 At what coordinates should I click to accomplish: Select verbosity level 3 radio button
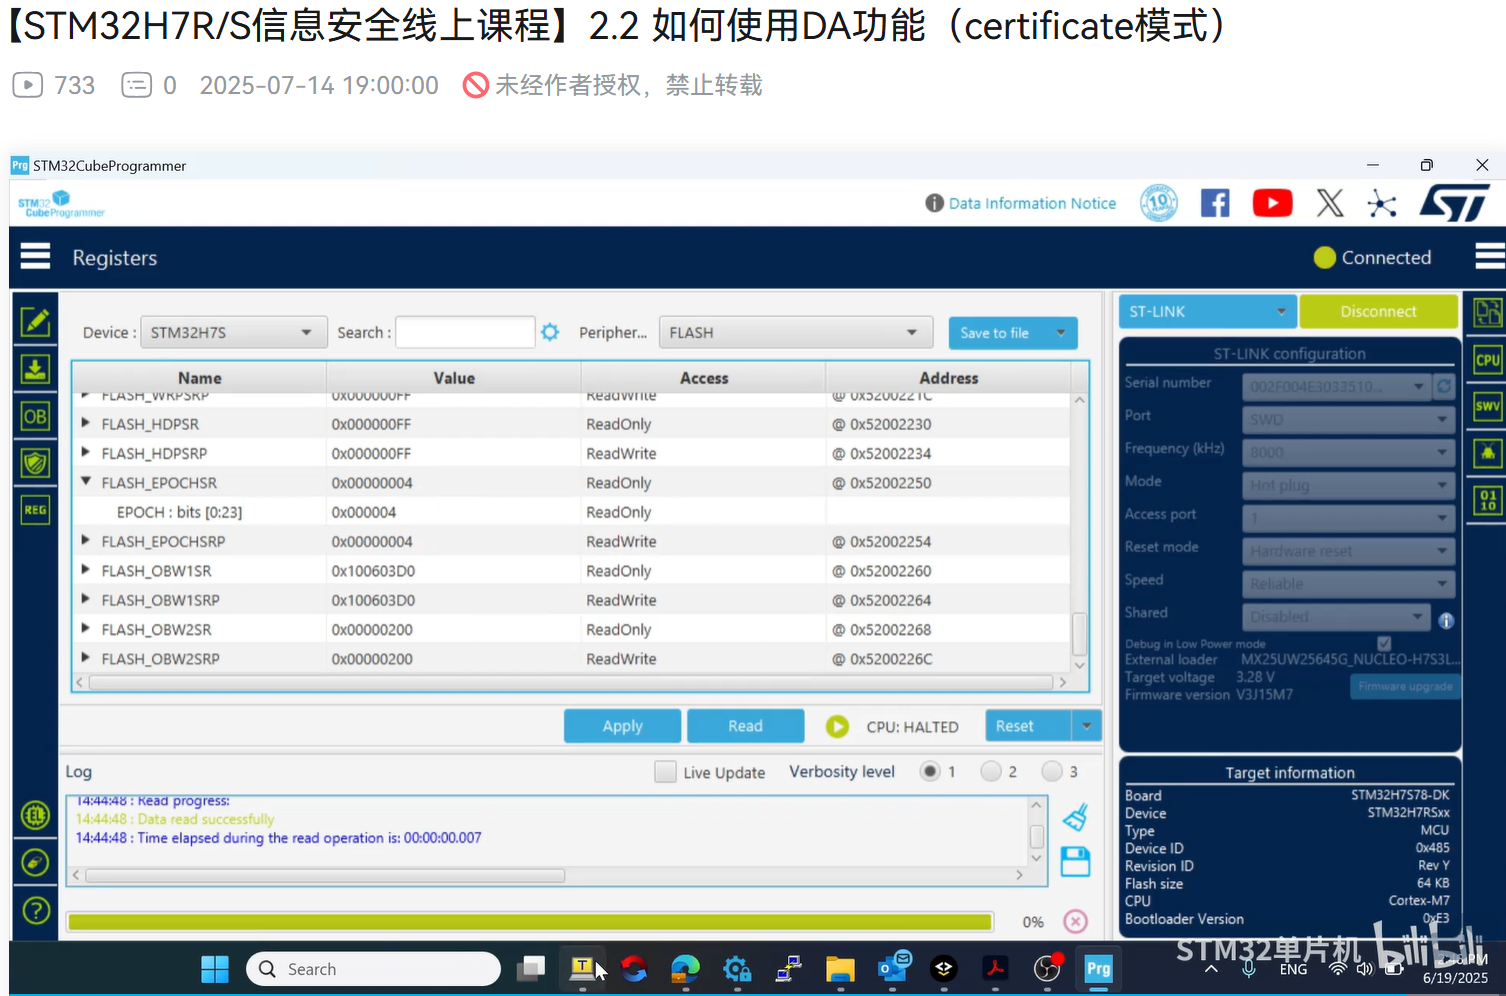[1052, 771]
